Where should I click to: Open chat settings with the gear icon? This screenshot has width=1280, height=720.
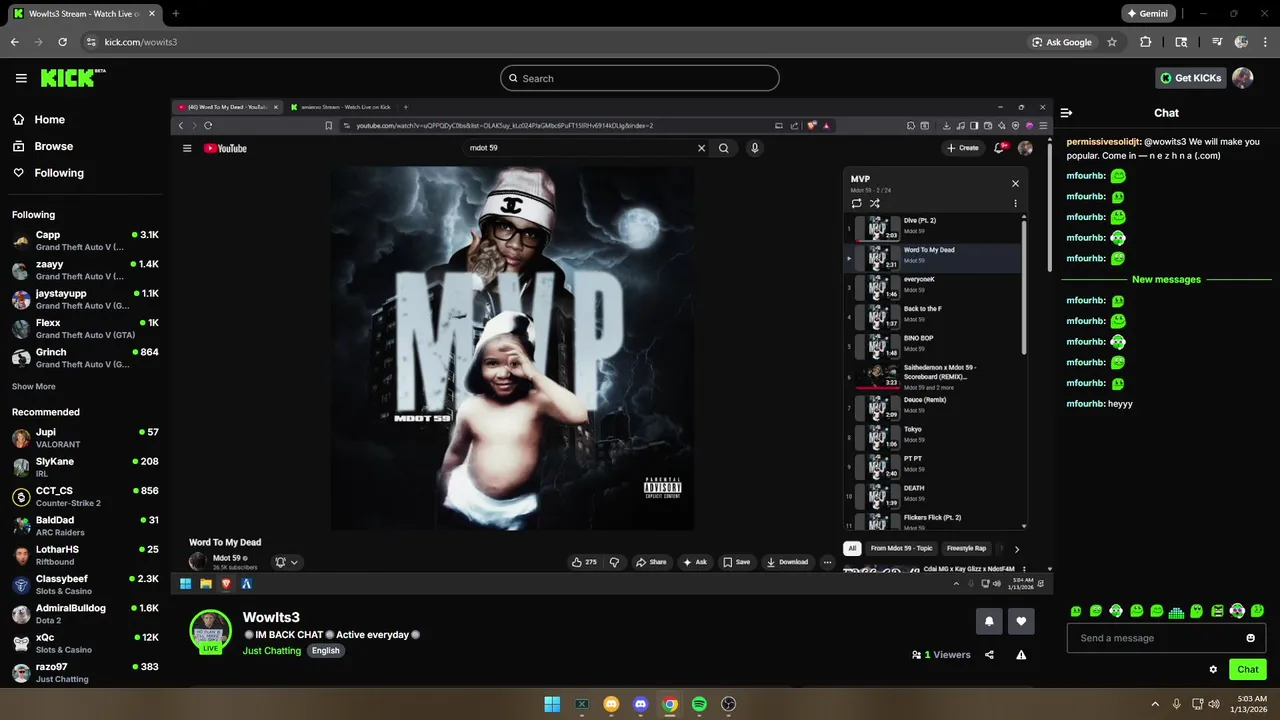pos(1213,670)
